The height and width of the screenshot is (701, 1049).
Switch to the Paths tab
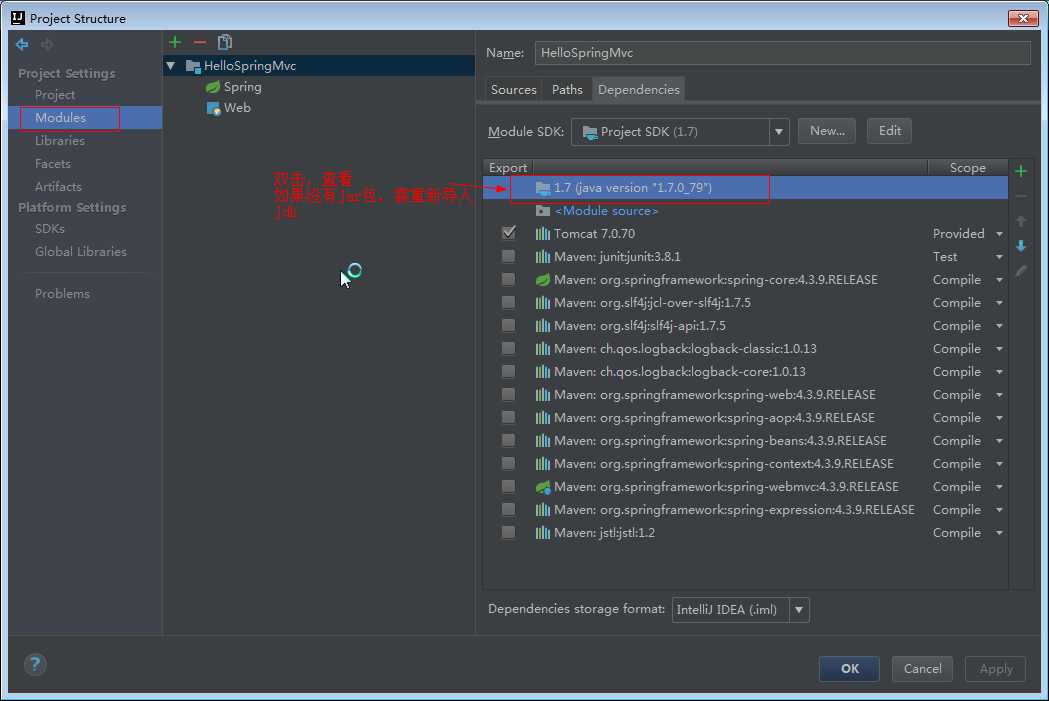(567, 90)
